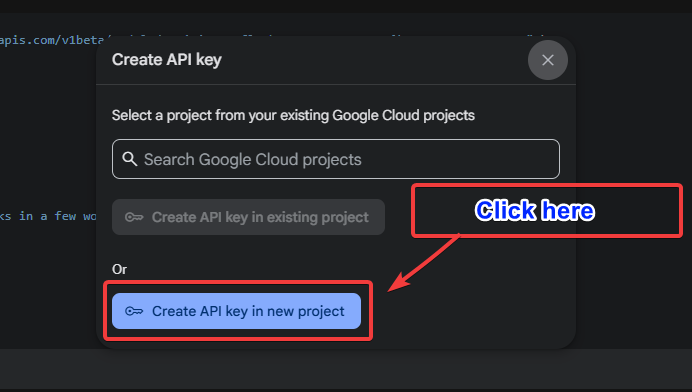Click the apis.com/v1beta URL text behind dialog

52,40
